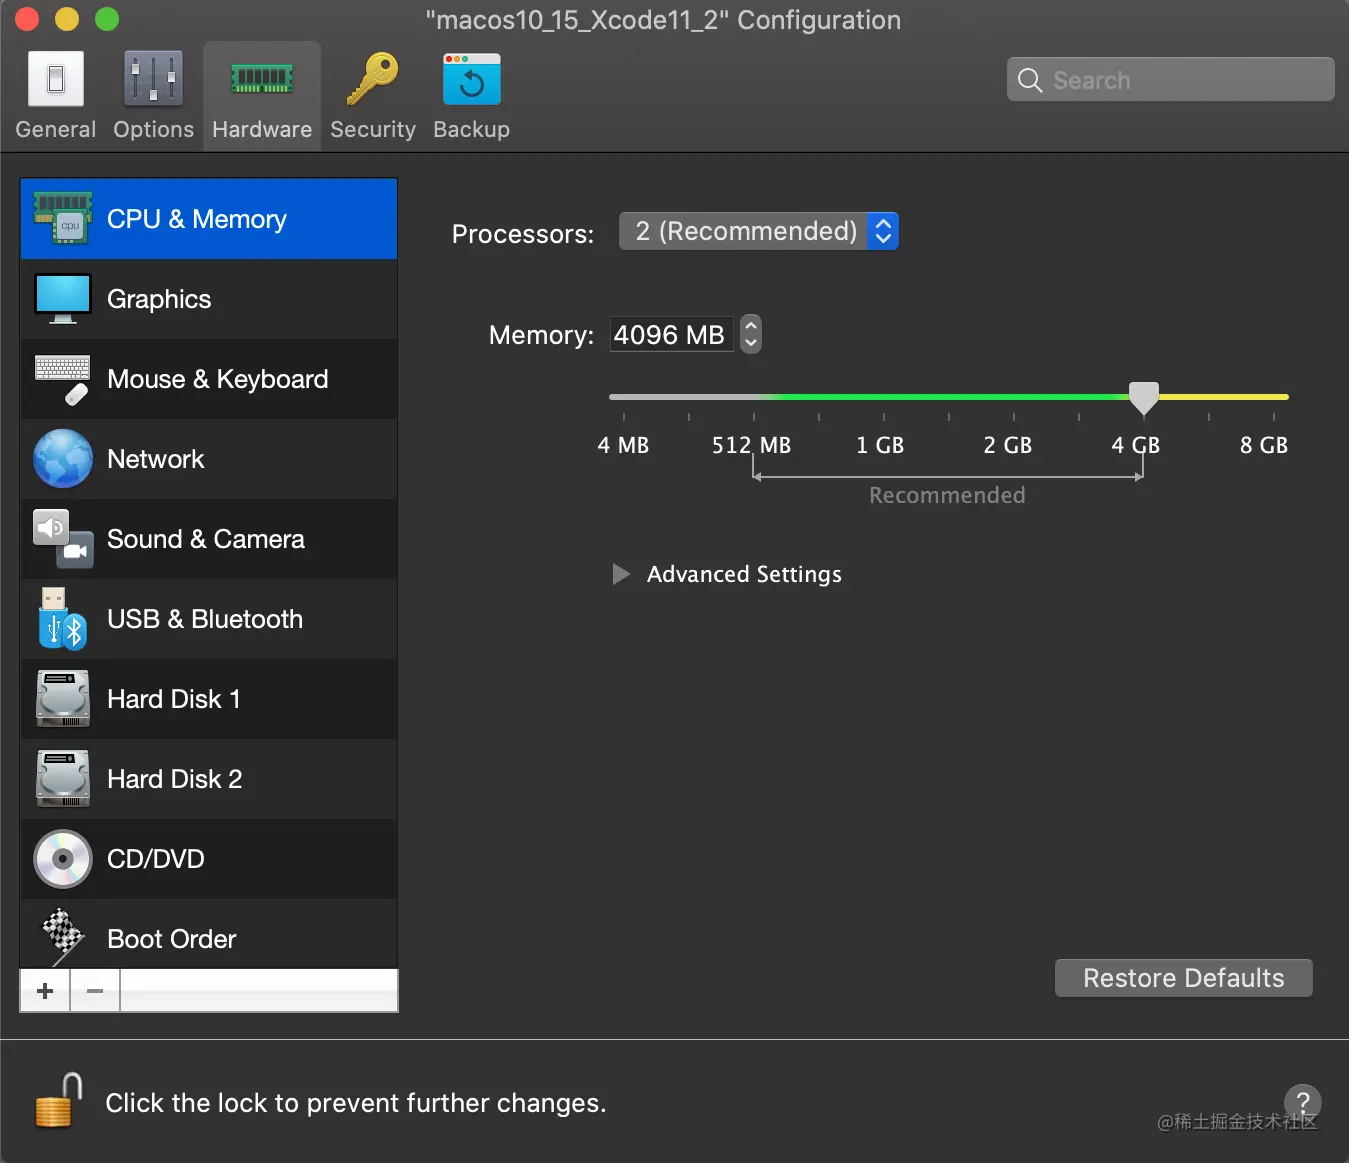Select the Hardware memory chip icon

click(x=262, y=79)
